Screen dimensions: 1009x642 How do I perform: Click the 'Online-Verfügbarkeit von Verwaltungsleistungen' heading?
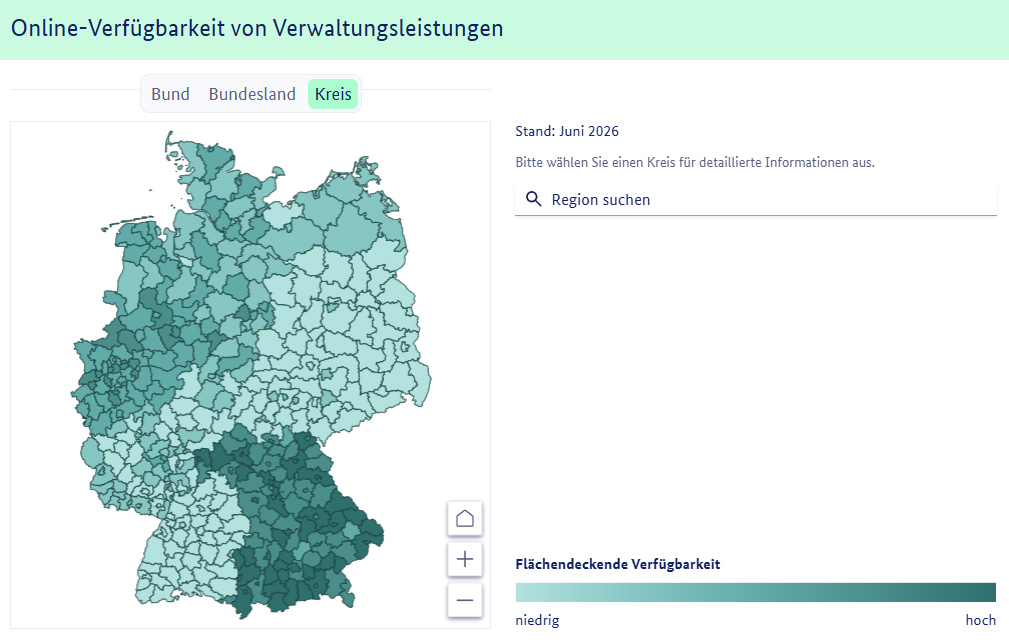(257, 28)
